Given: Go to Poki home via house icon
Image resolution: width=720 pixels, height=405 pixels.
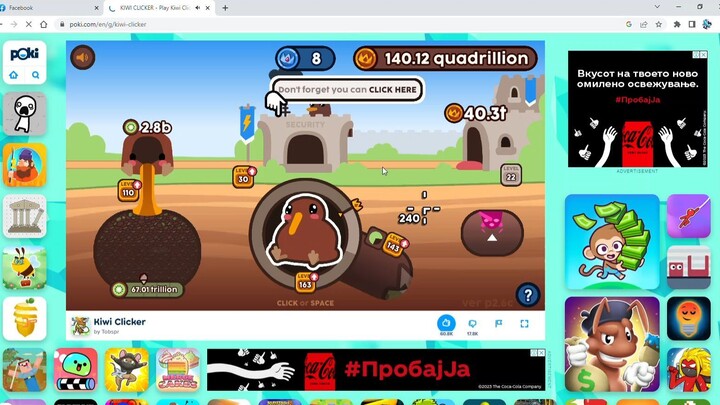Looking at the screenshot, I should [x=14, y=75].
